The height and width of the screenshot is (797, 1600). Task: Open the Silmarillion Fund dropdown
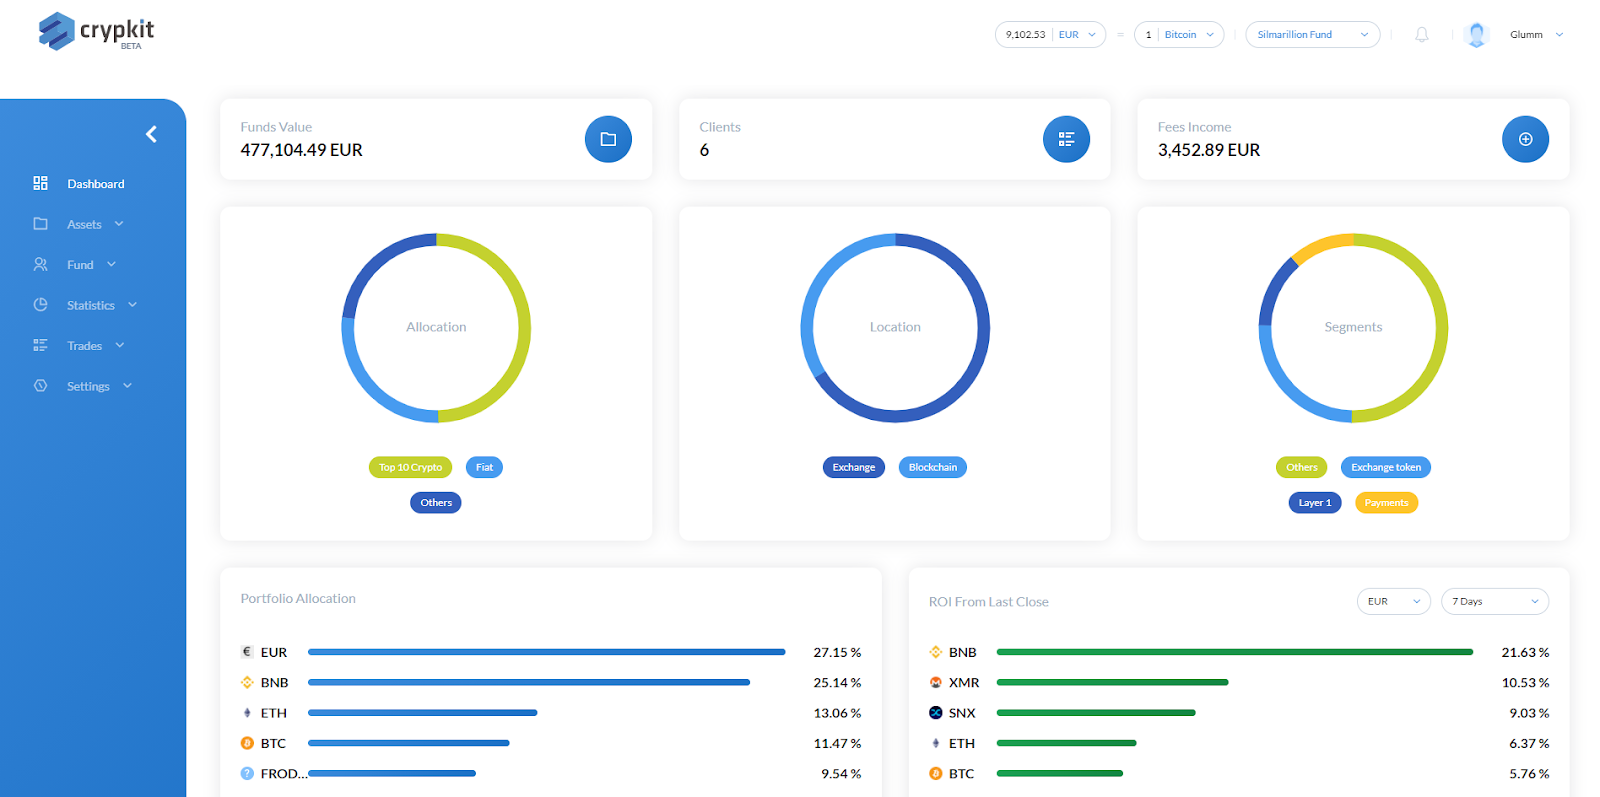click(x=1312, y=35)
